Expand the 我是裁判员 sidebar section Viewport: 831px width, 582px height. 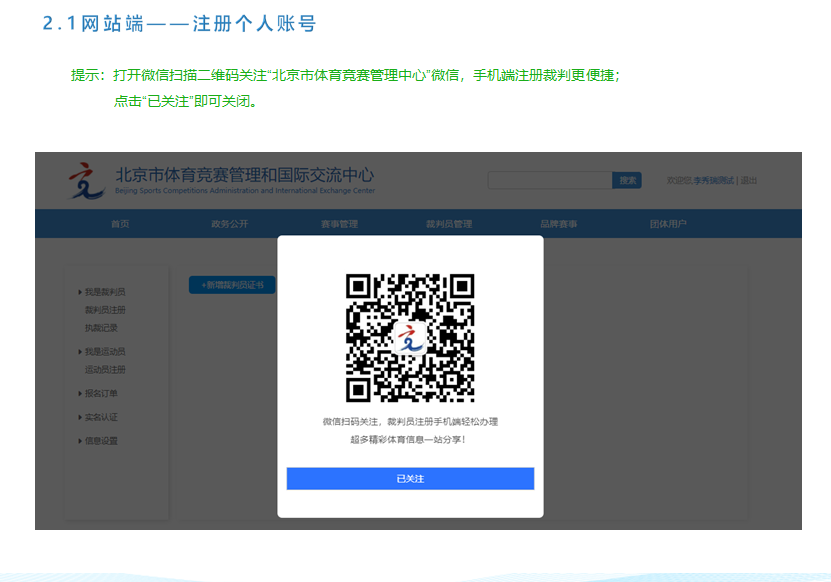102,292
